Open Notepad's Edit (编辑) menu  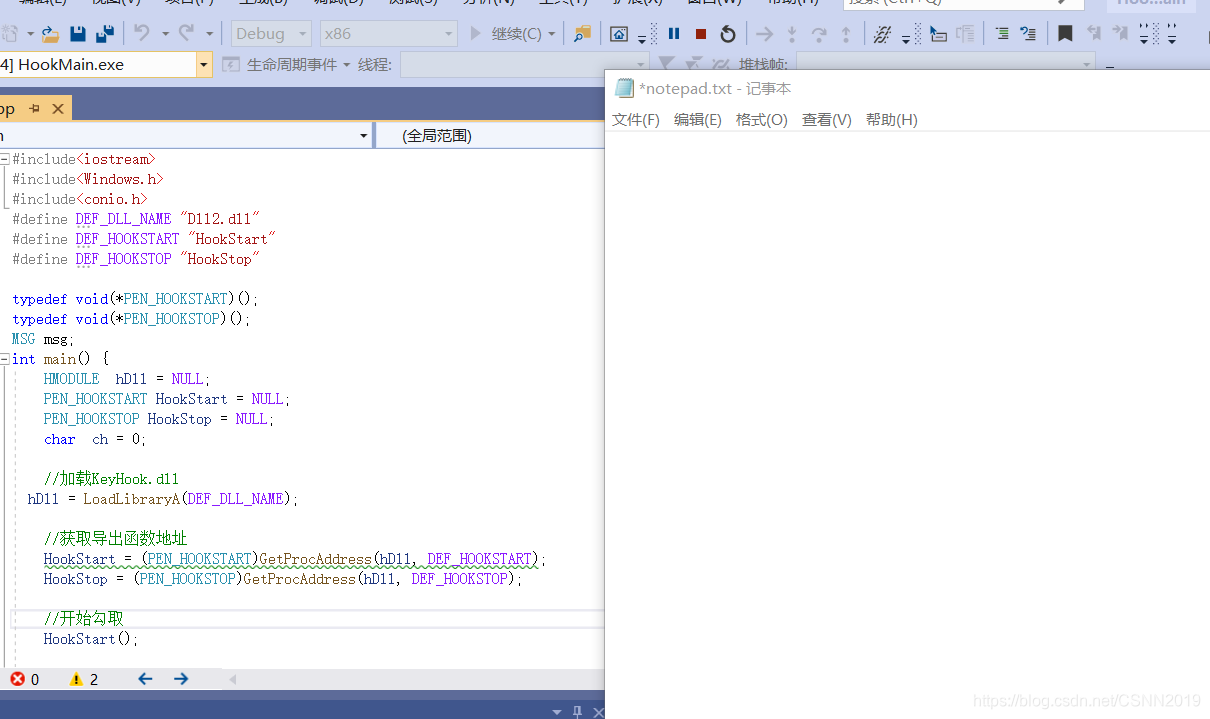click(x=698, y=120)
